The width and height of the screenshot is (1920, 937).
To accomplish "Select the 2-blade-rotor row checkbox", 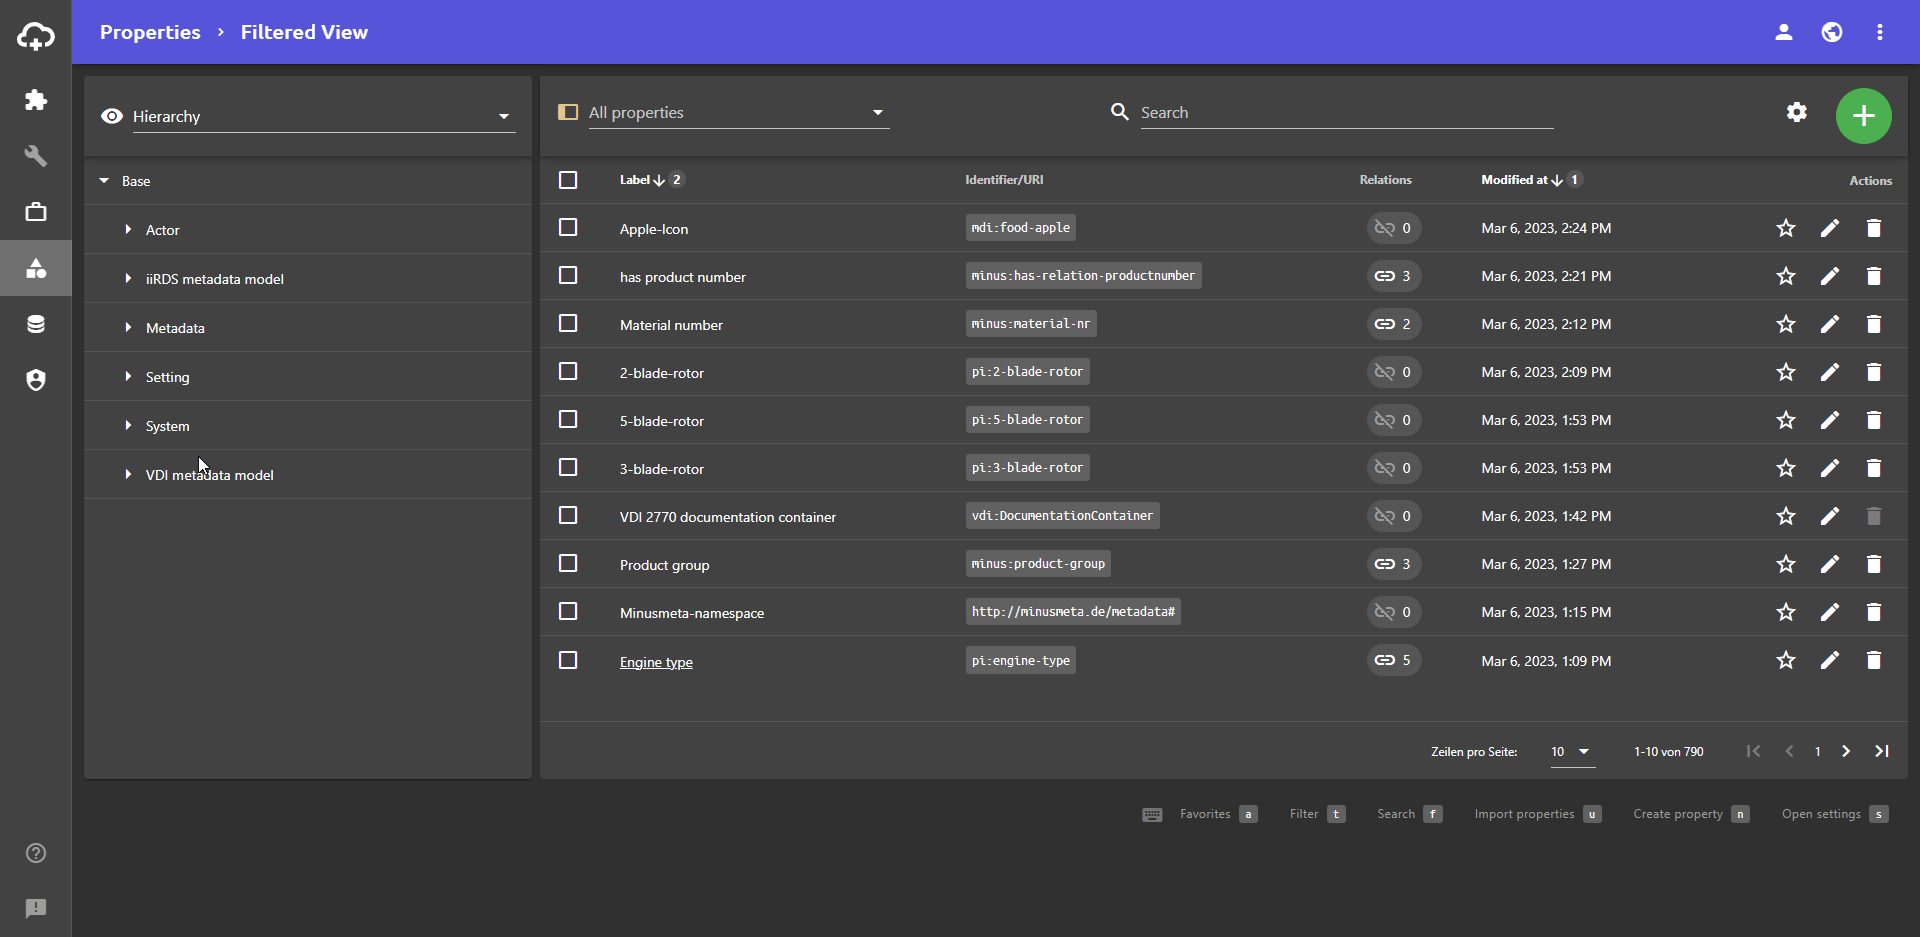I will (x=568, y=371).
